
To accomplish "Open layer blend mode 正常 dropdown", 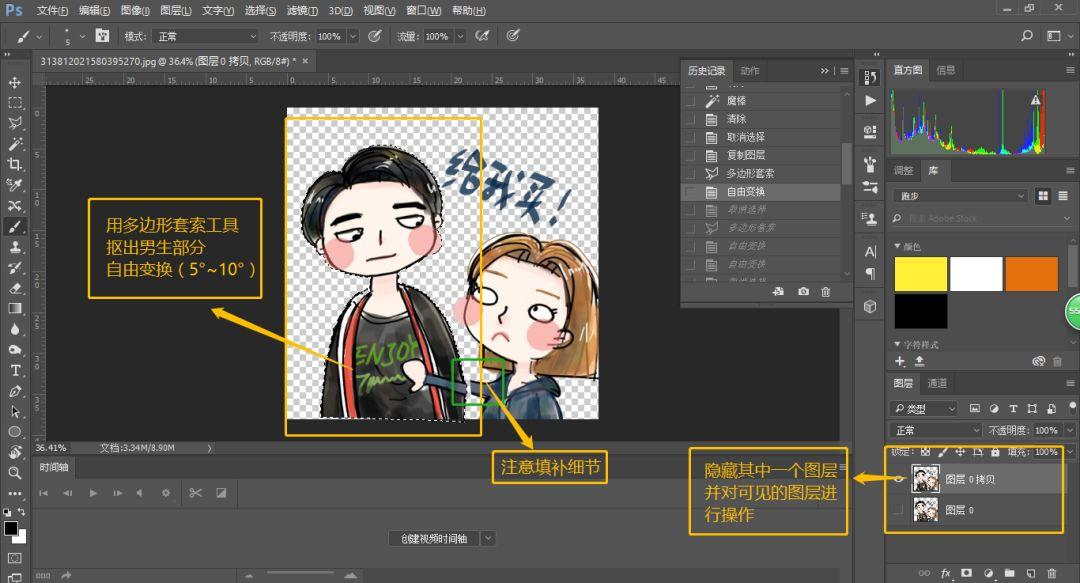I will click(936, 430).
